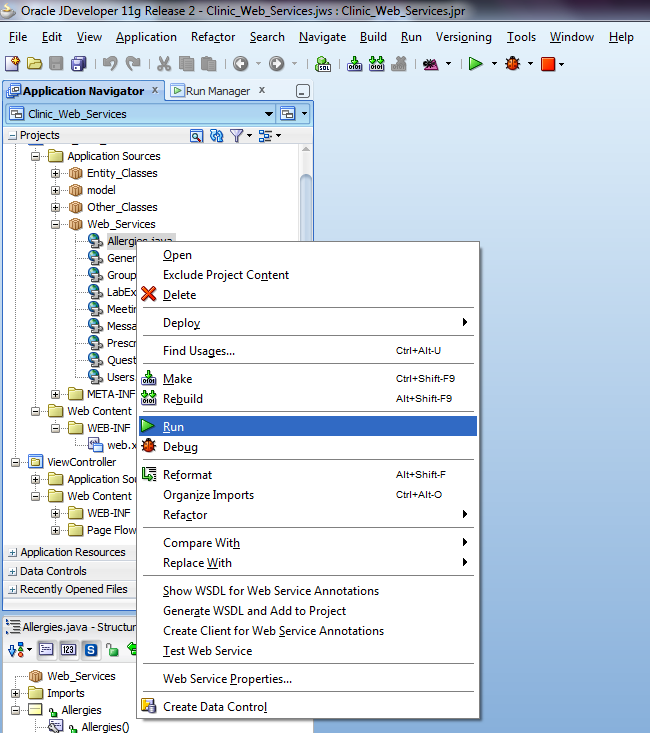Viewport: 650px width, 733px height.
Task: Select the web.xml file node
Action: [122, 445]
